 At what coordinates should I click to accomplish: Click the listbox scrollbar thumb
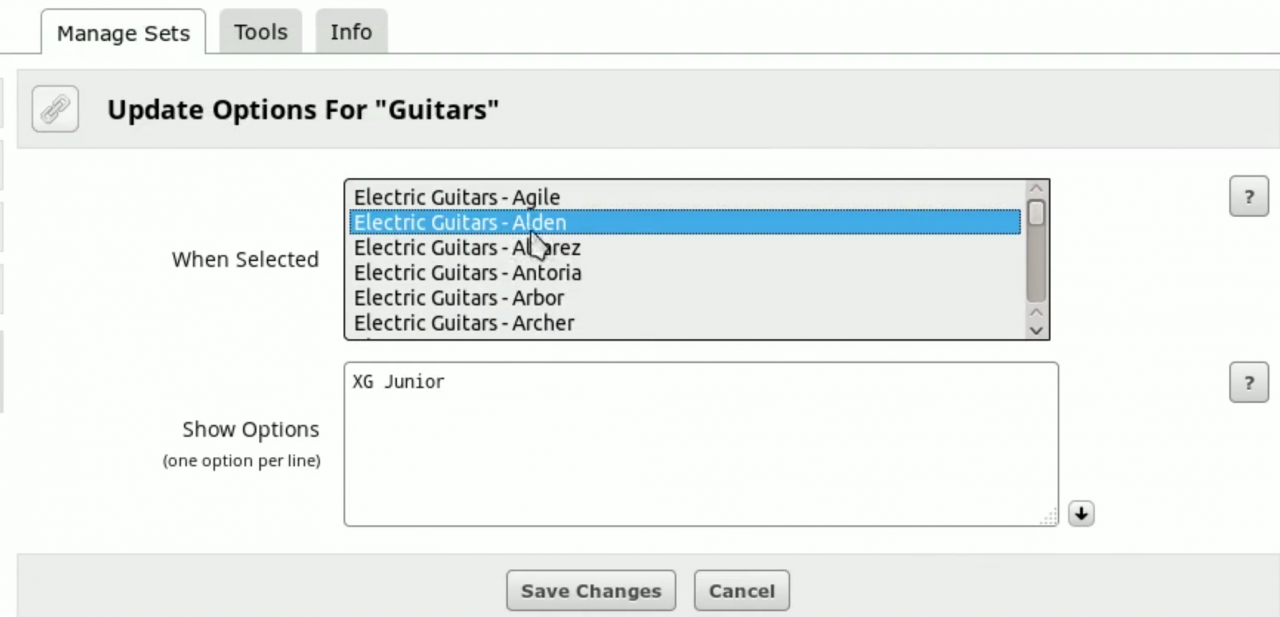[1036, 212]
